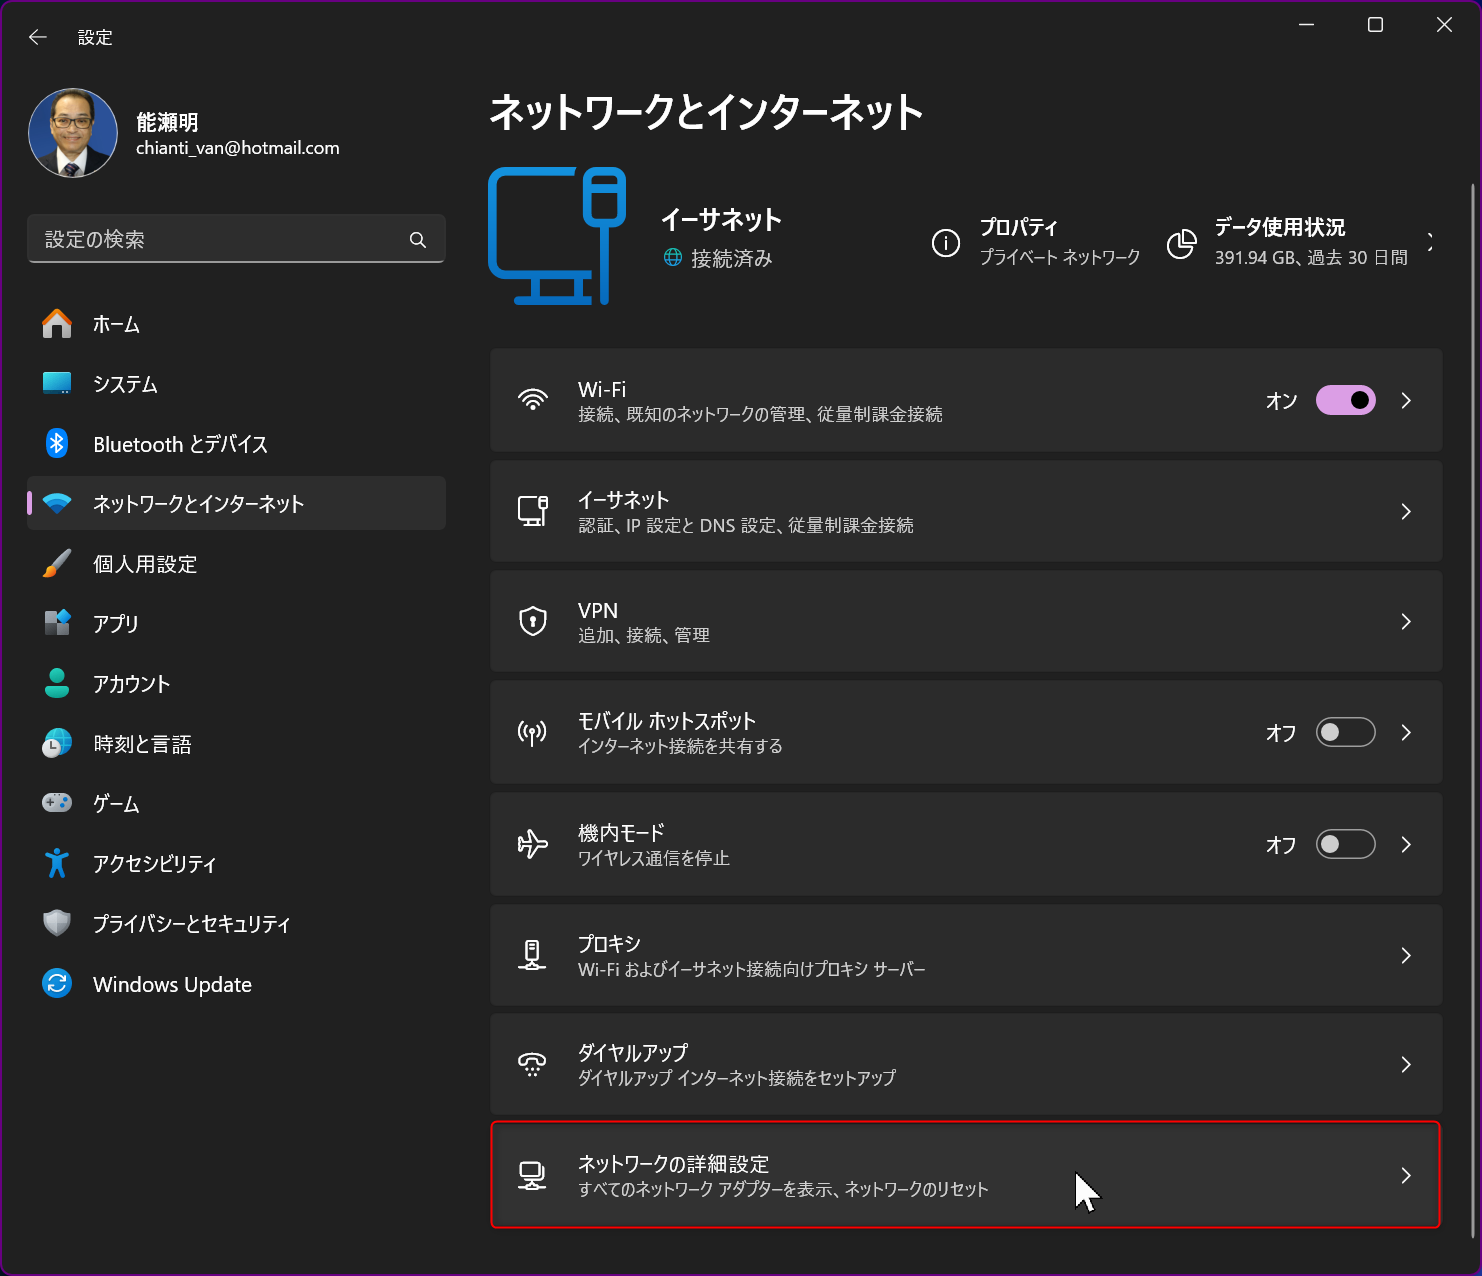The image size is (1482, 1276).
Task: Click the Gaming controller icon
Action: click(57, 802)
